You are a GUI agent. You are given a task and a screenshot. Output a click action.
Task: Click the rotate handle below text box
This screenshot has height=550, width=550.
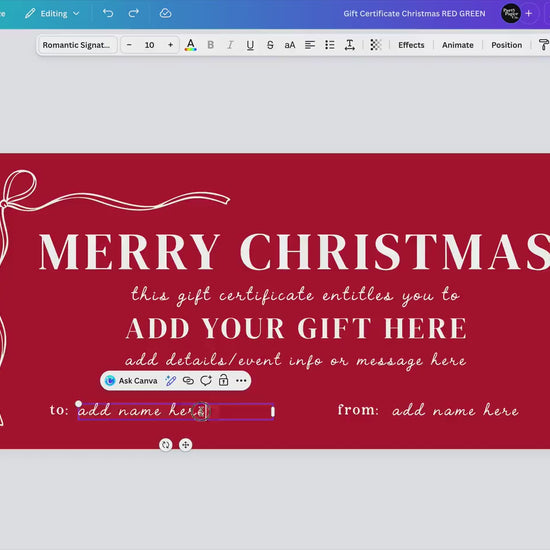[166, 445]
